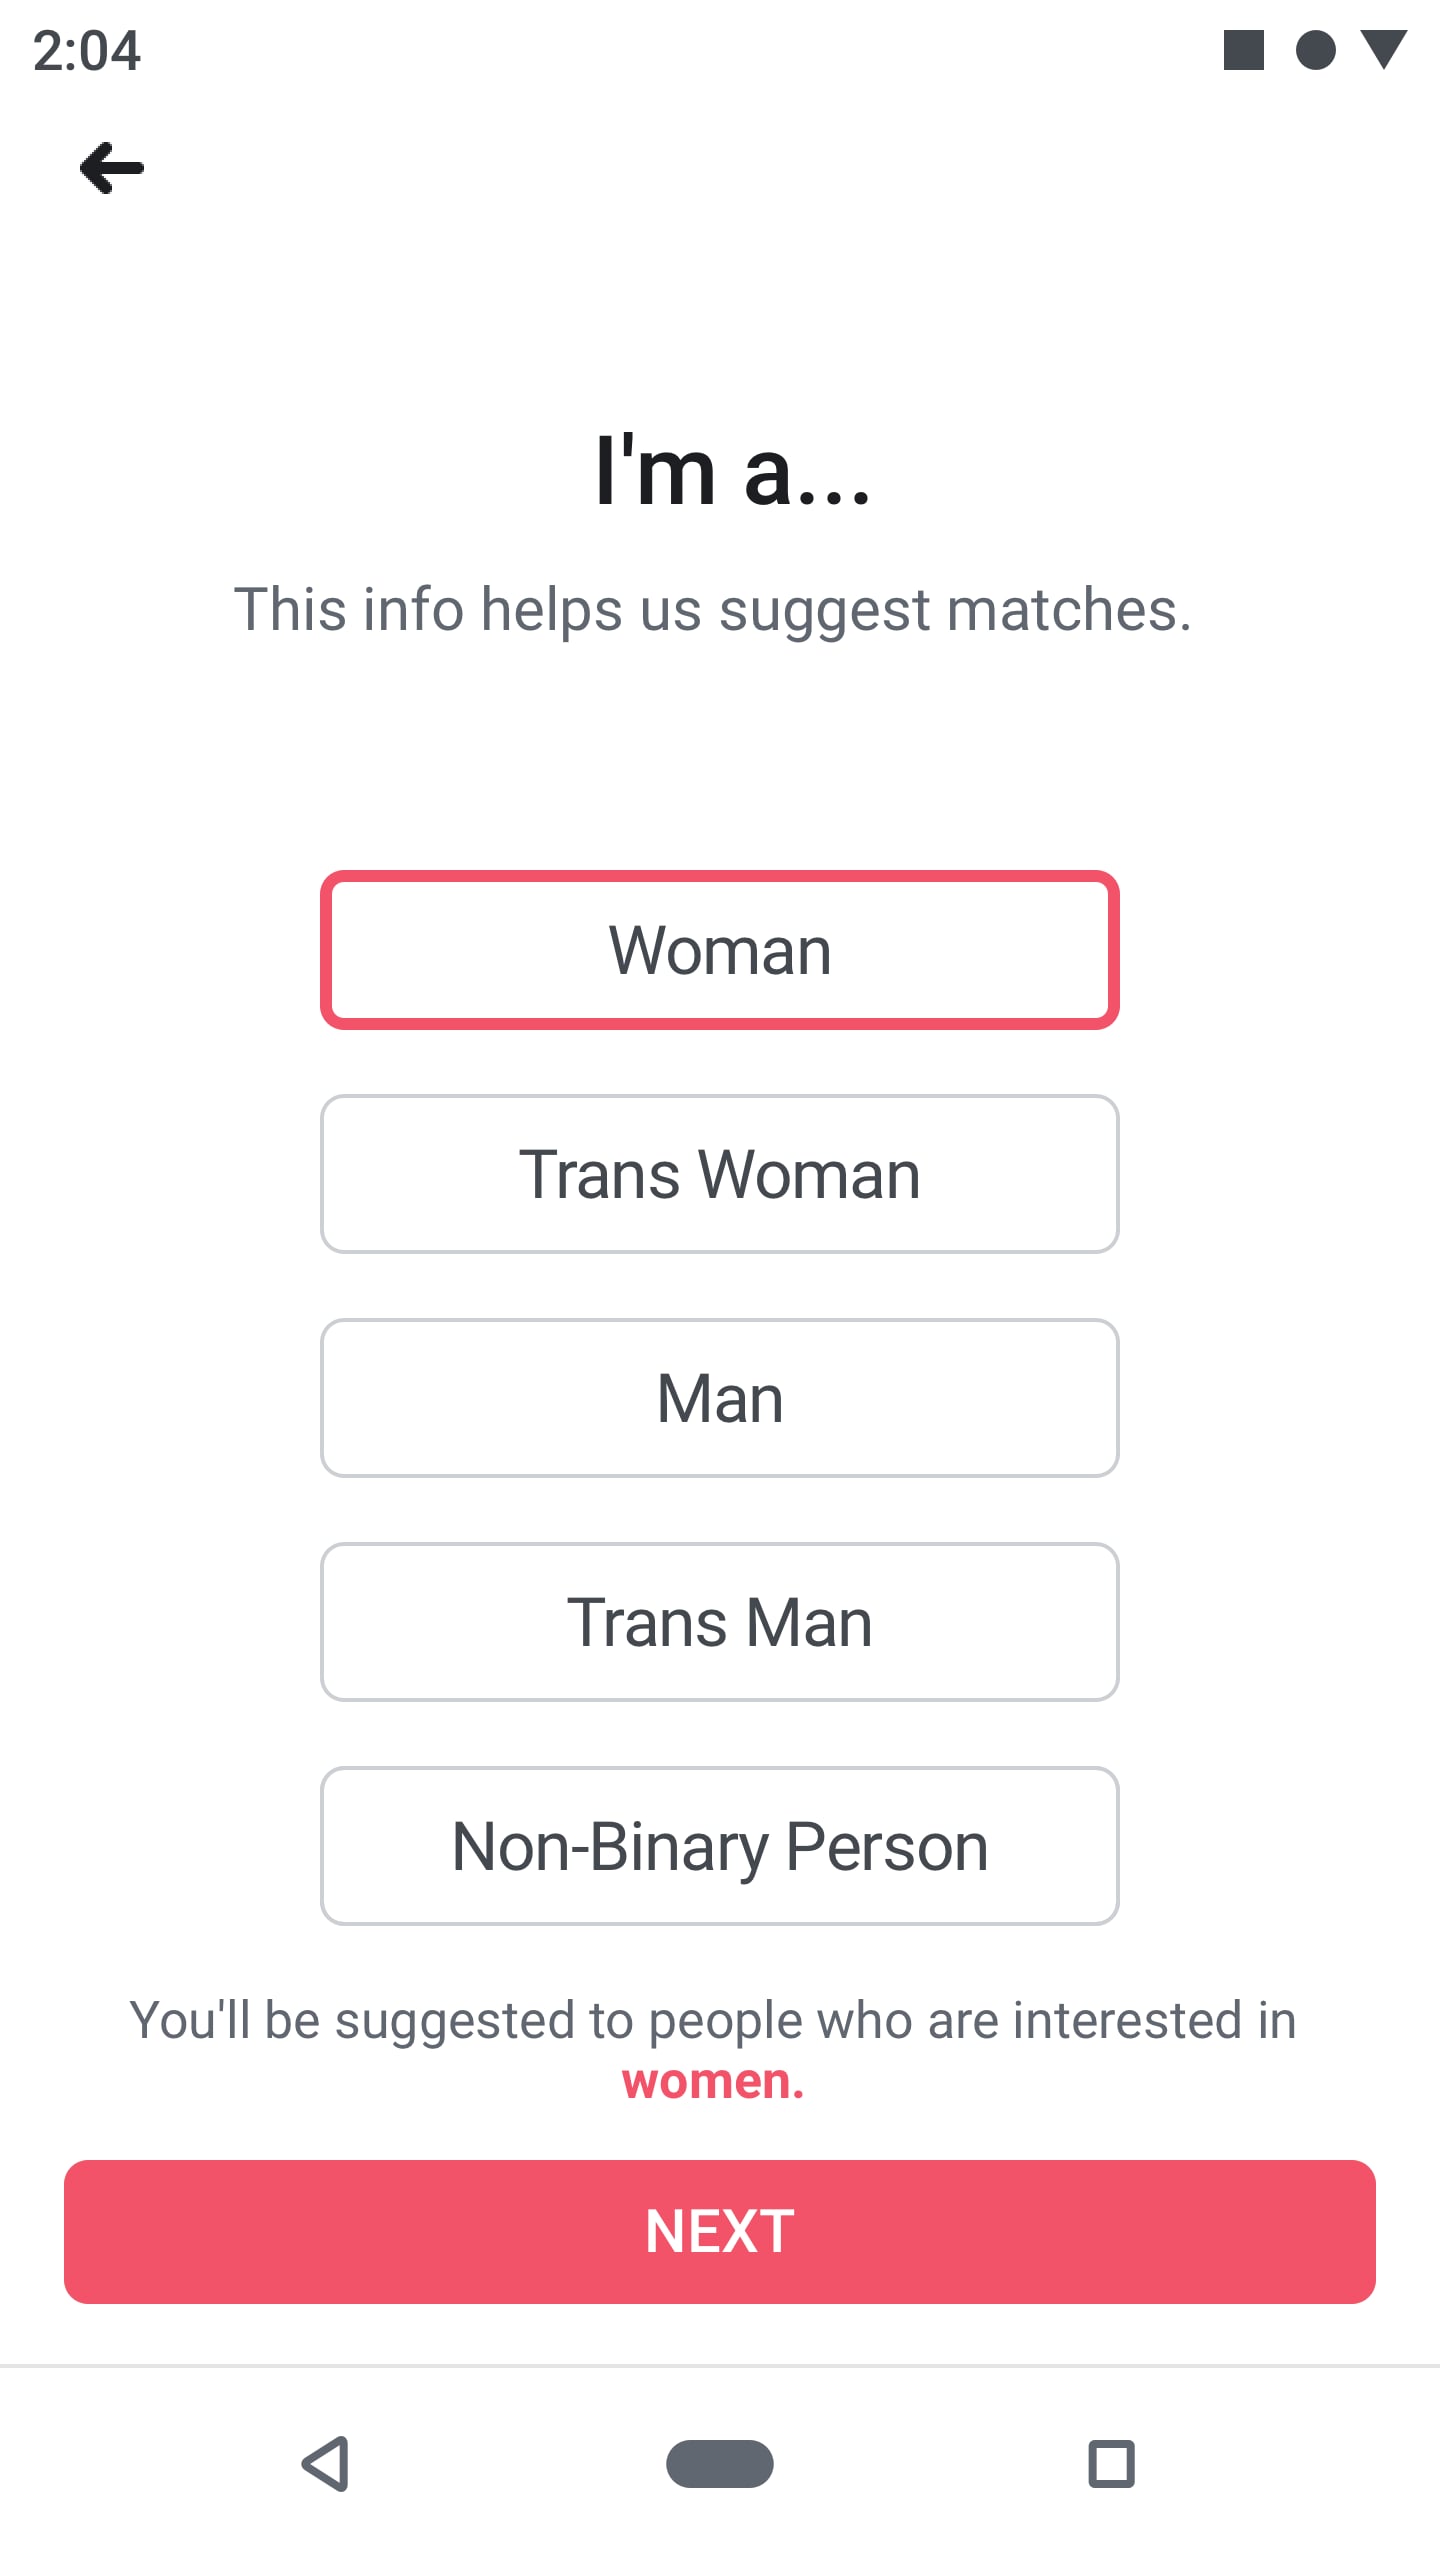Tap the word "matches." in the subtitle
Image resolution: width=1440 pixels, height=2560 pixels.
point(1069,610)
